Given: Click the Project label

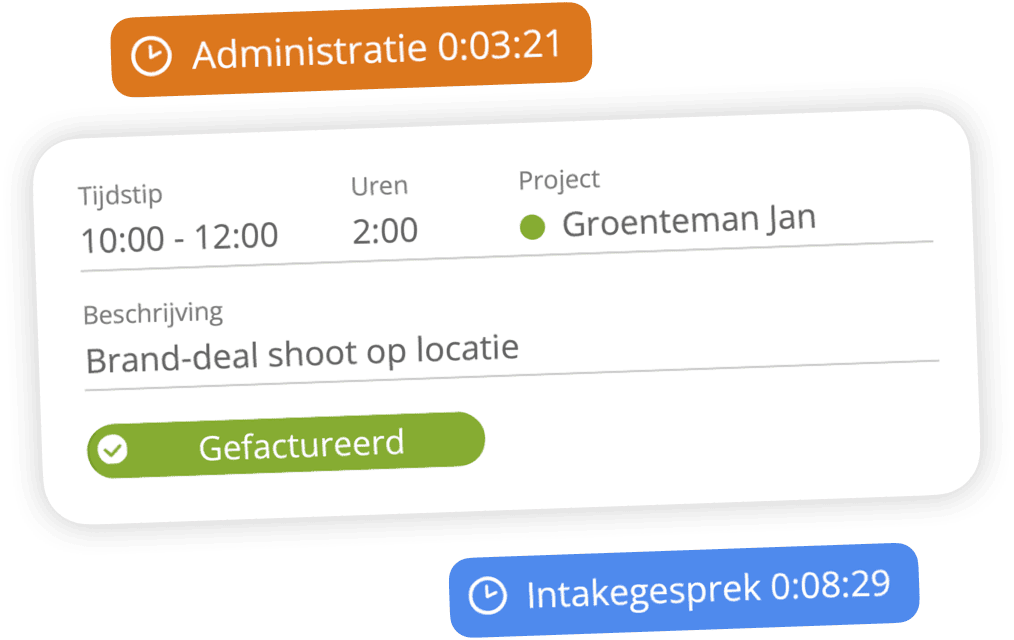Looking at the screenshot, I should point(559,180).
